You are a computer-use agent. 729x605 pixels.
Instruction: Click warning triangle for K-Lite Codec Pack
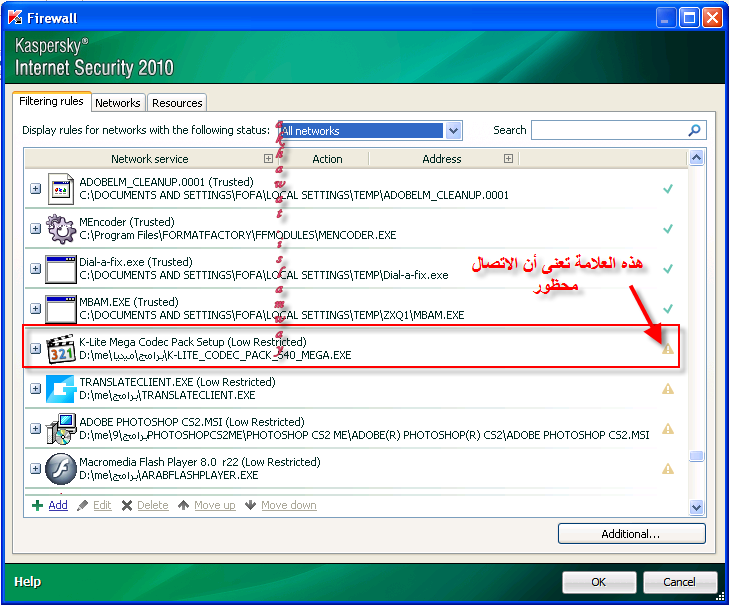pyautogui.click(x=668, y=349)
